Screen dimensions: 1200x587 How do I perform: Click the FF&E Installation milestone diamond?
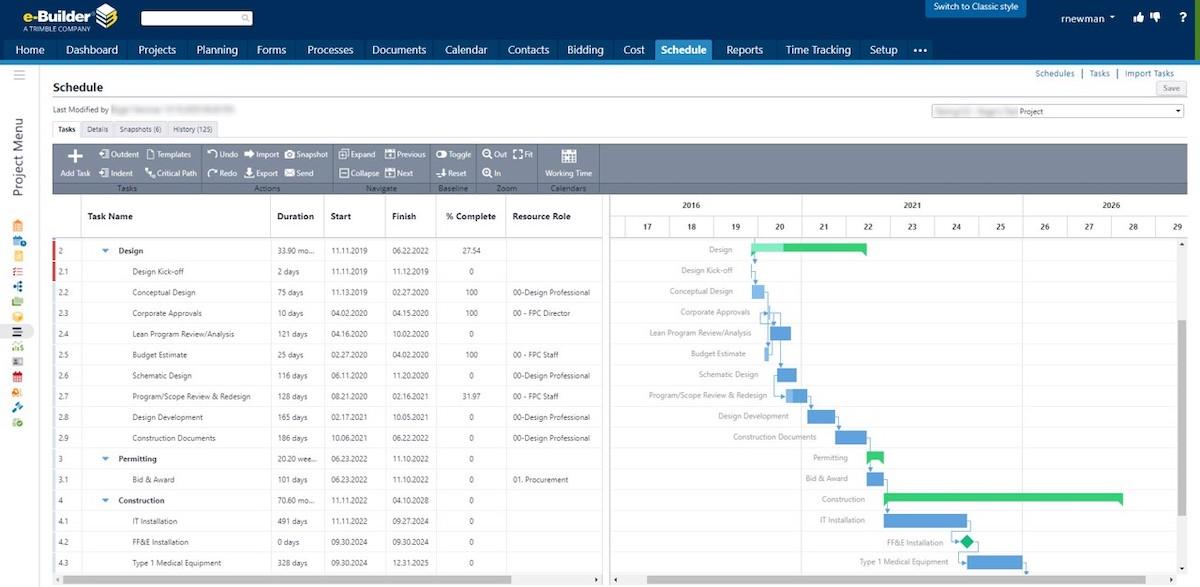click(x=966, y=541)
